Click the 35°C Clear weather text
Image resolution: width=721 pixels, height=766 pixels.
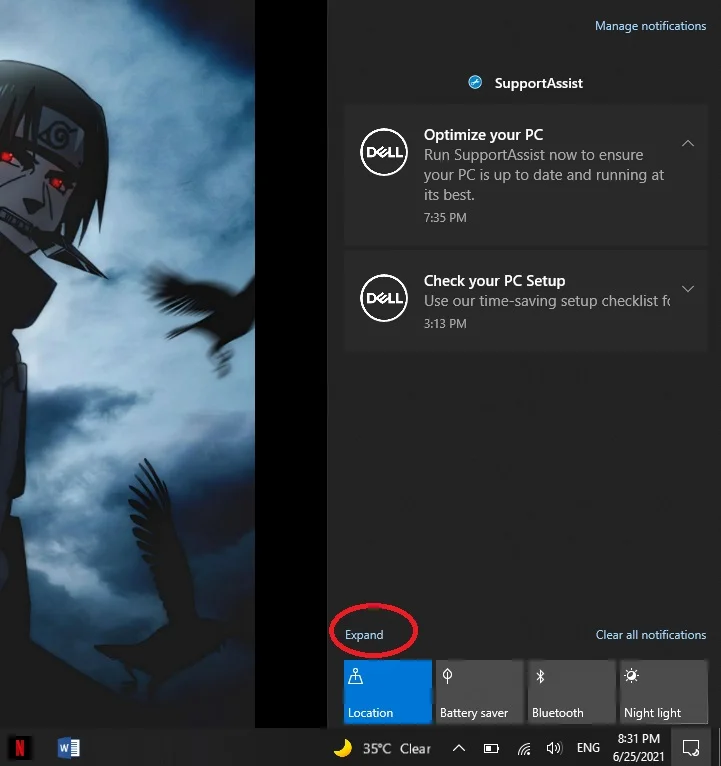[397, 748]
